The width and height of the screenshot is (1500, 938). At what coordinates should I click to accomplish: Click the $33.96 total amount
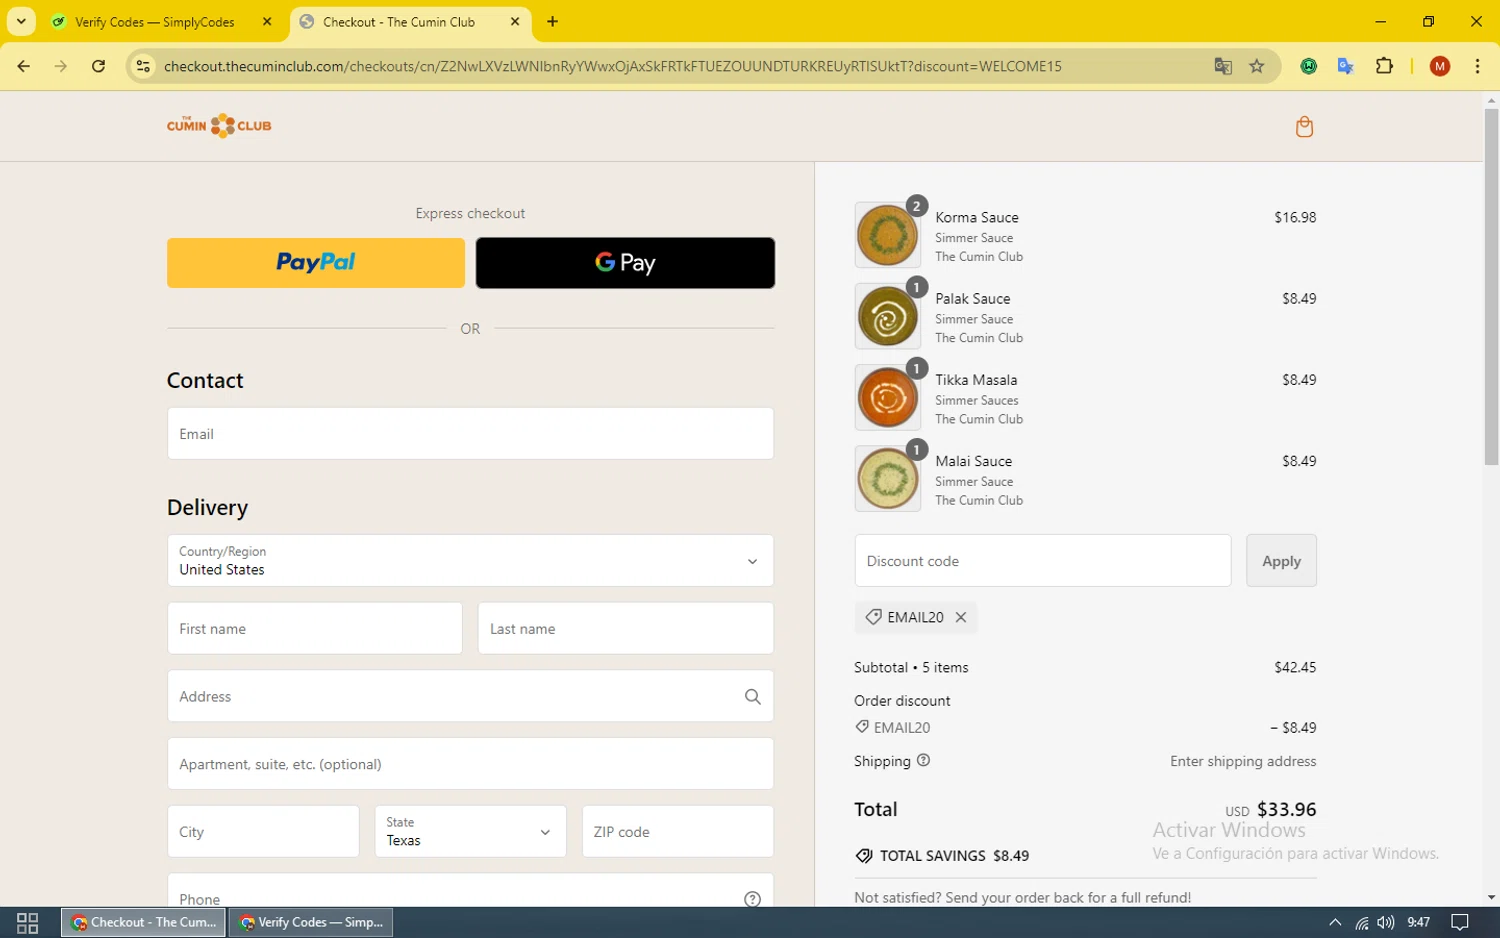(1286, 809)
